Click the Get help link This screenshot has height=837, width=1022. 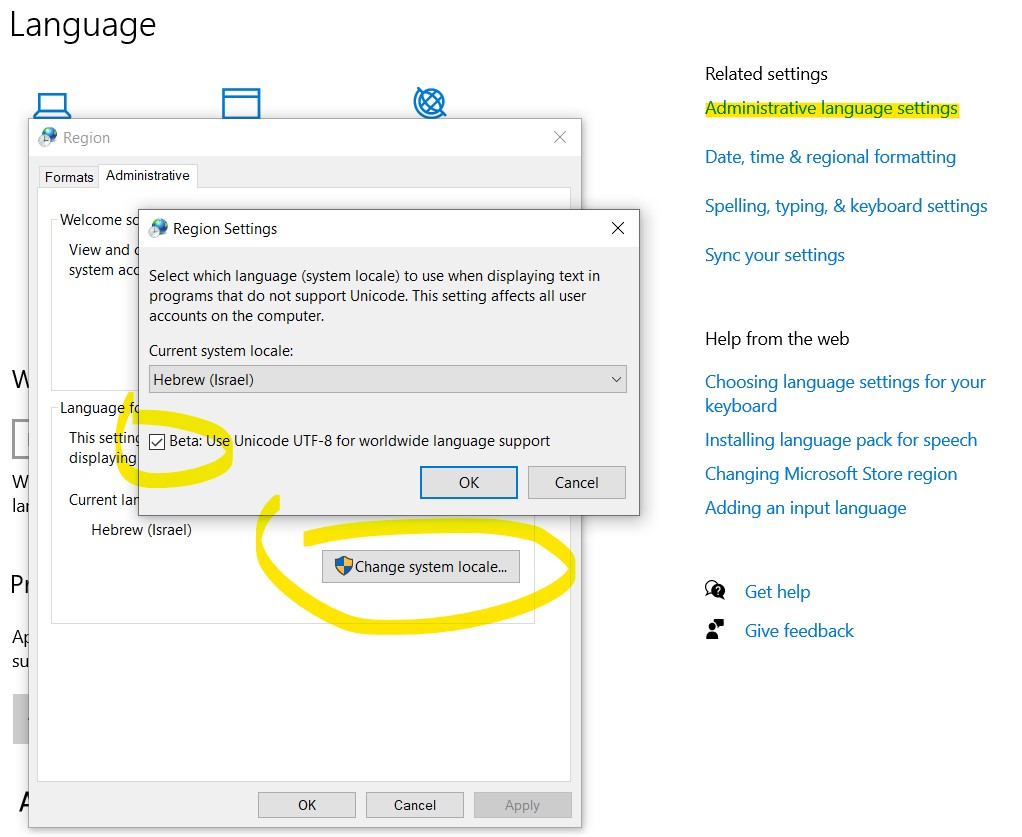[x=778, y=592]
